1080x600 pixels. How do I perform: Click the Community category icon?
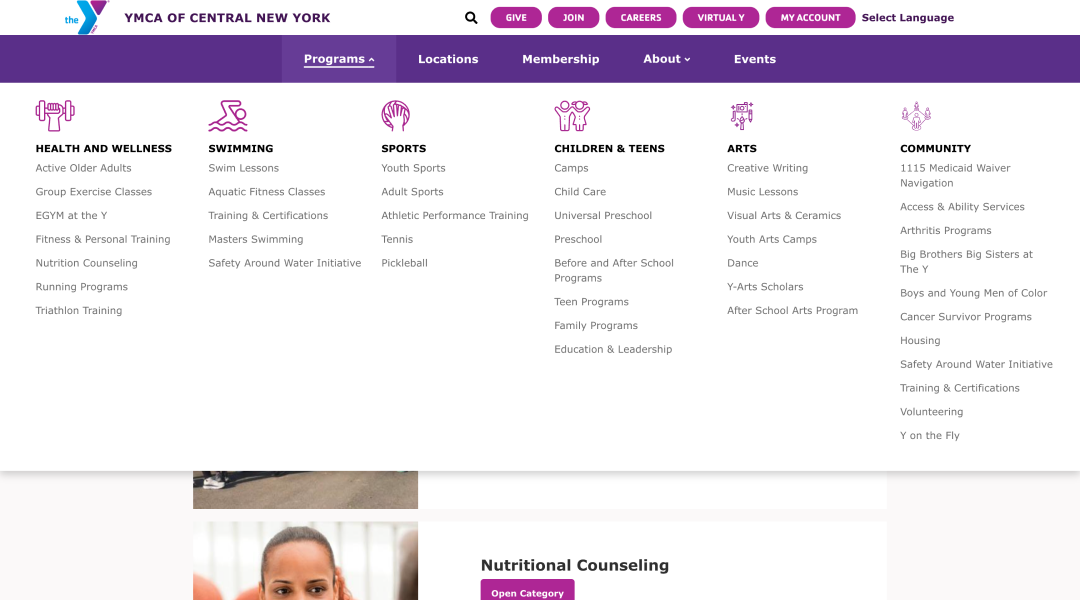[x=915, y=116]
